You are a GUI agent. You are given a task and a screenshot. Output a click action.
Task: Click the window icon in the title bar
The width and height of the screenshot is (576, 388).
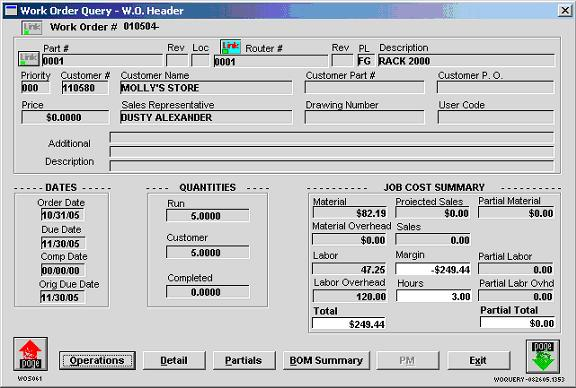(10, 10)
